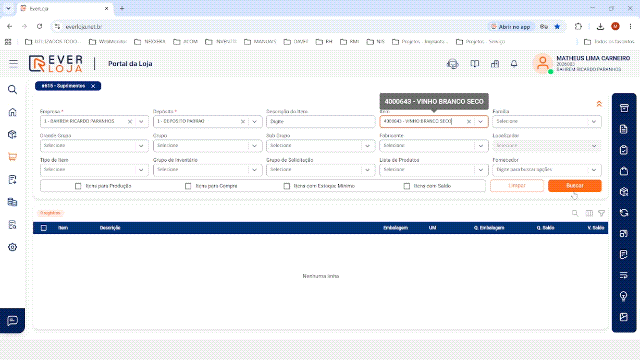The width and height of the screenshot is (640, 360).
Task: Click the orange Buscar button
Action: click(575, 186)
